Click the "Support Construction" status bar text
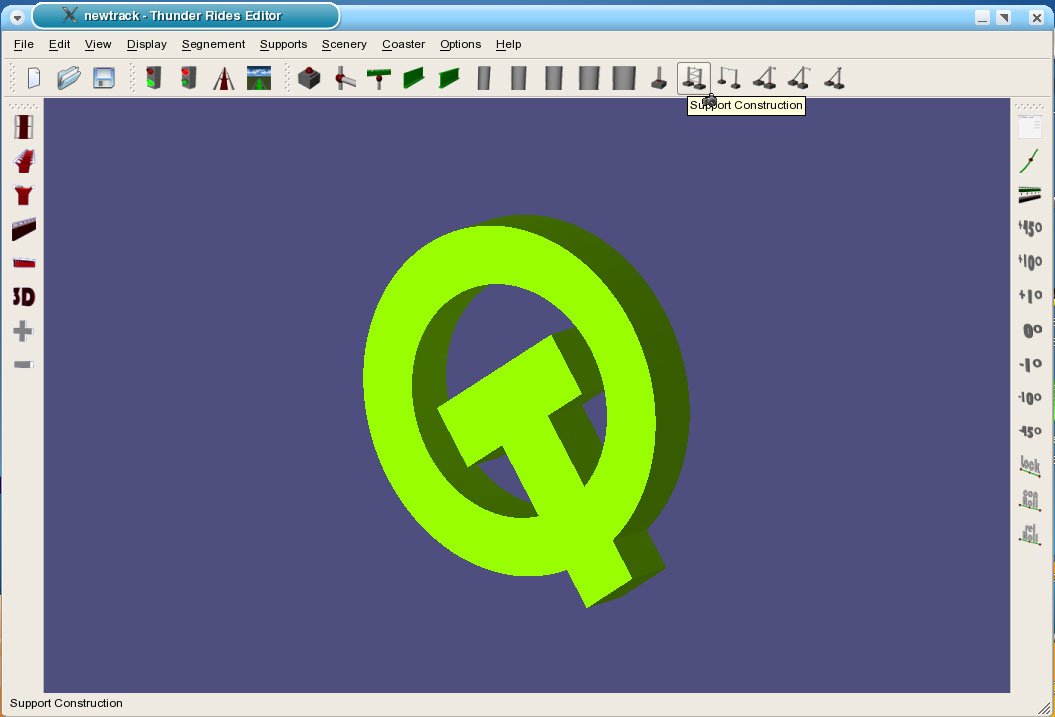 (66, 703)
